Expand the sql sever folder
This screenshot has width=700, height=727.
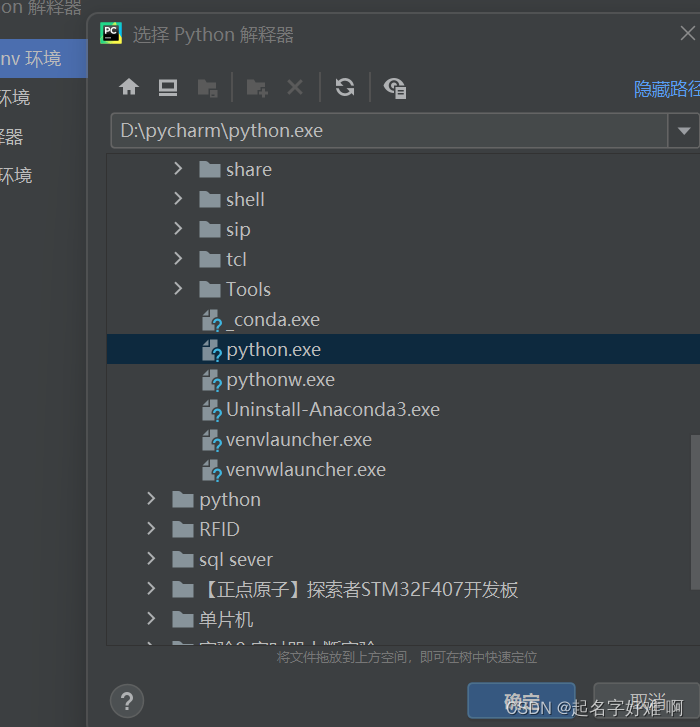tap(151, 558)
